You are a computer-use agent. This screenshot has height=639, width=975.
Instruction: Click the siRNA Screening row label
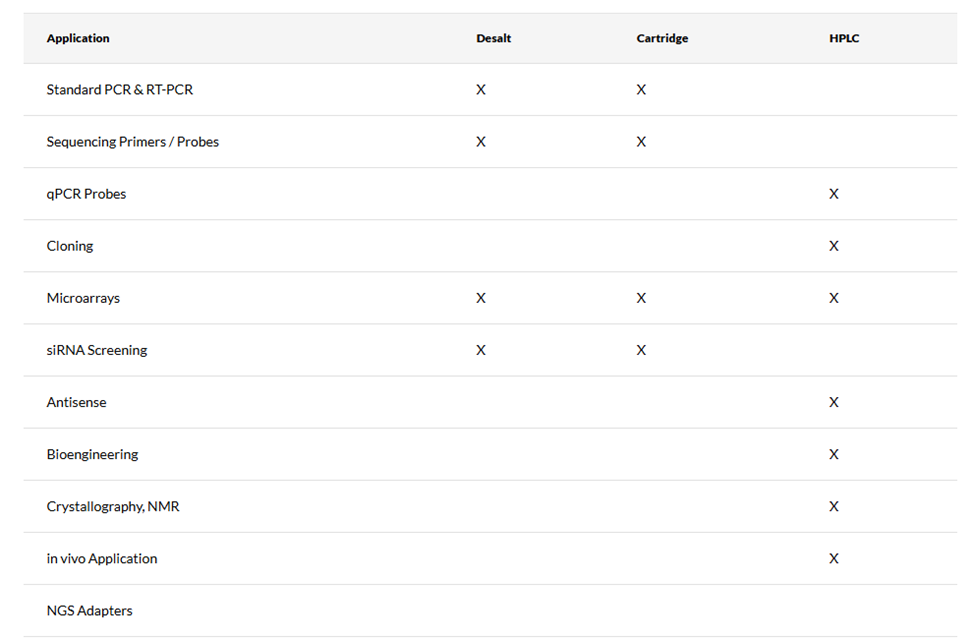click(x=97, y=350)
